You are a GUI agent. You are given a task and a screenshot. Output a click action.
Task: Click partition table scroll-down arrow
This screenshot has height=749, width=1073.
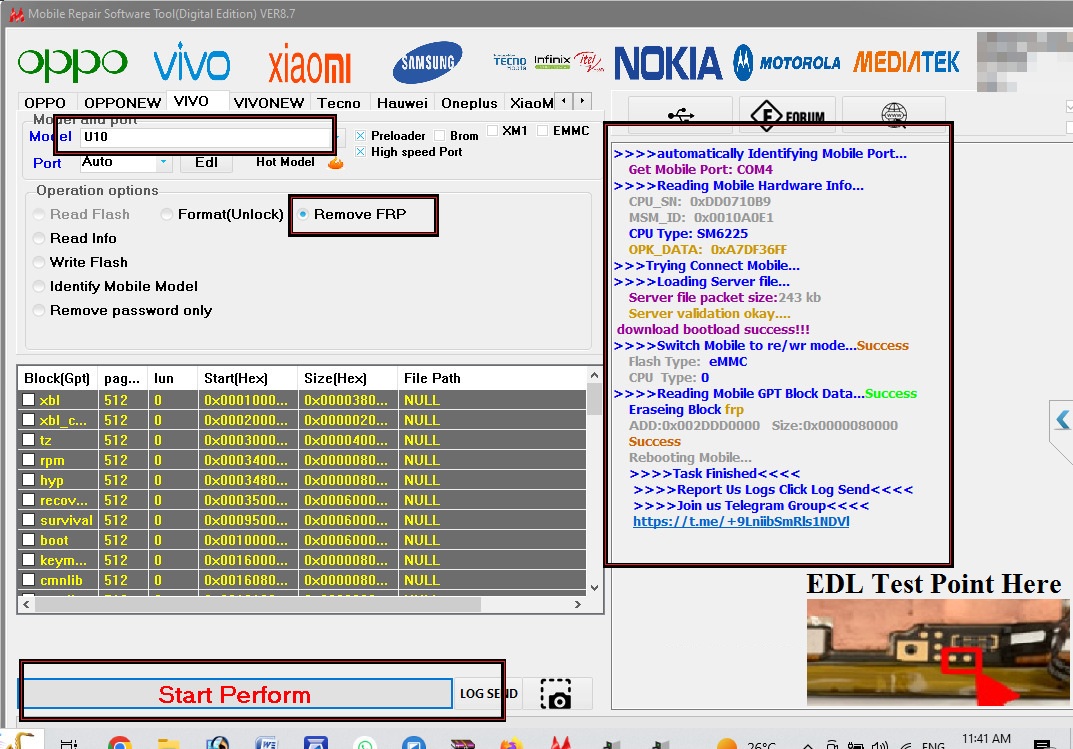pos(594,588)
